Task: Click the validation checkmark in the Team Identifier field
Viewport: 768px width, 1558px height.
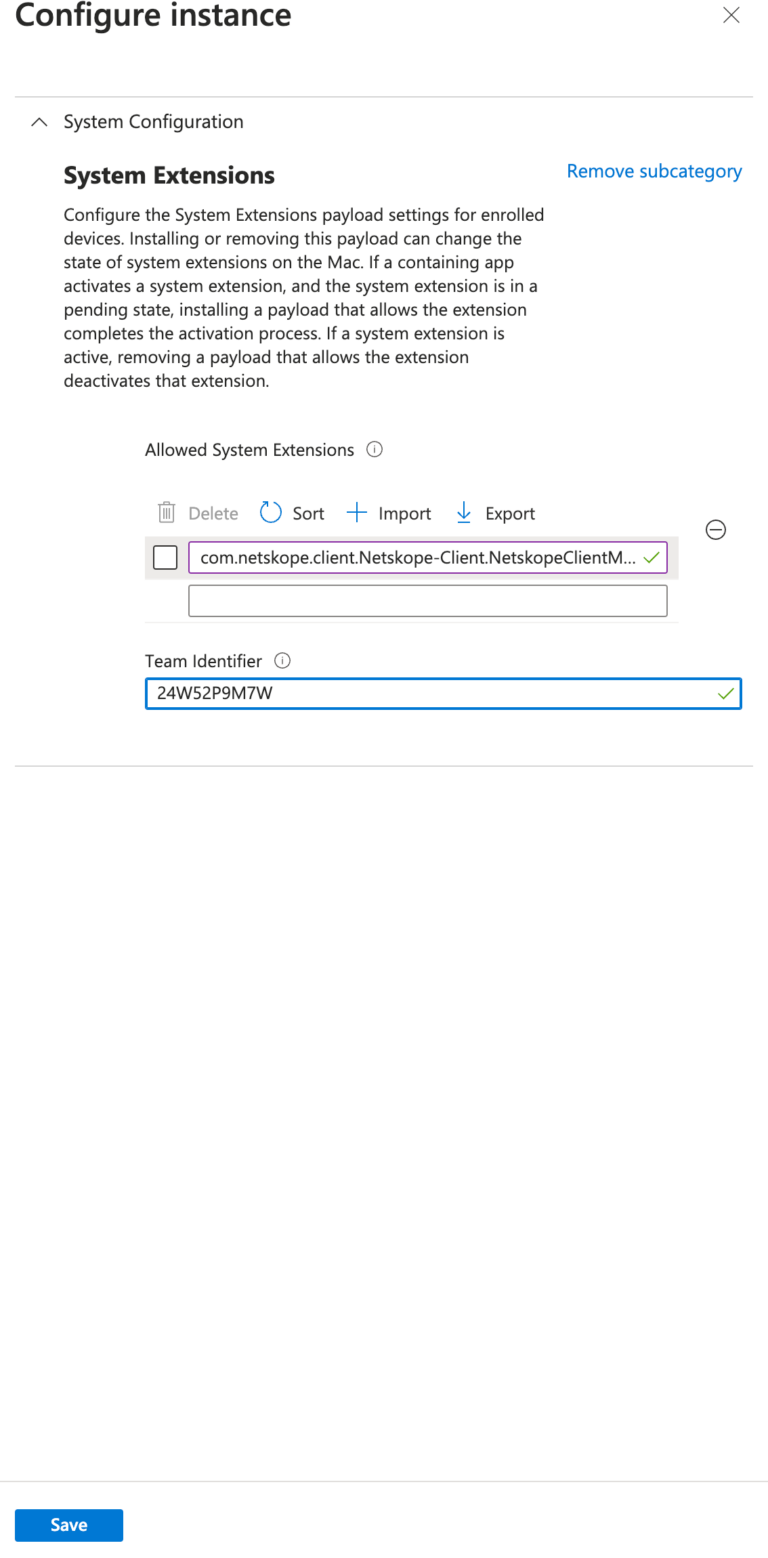Action: point(726,693)
